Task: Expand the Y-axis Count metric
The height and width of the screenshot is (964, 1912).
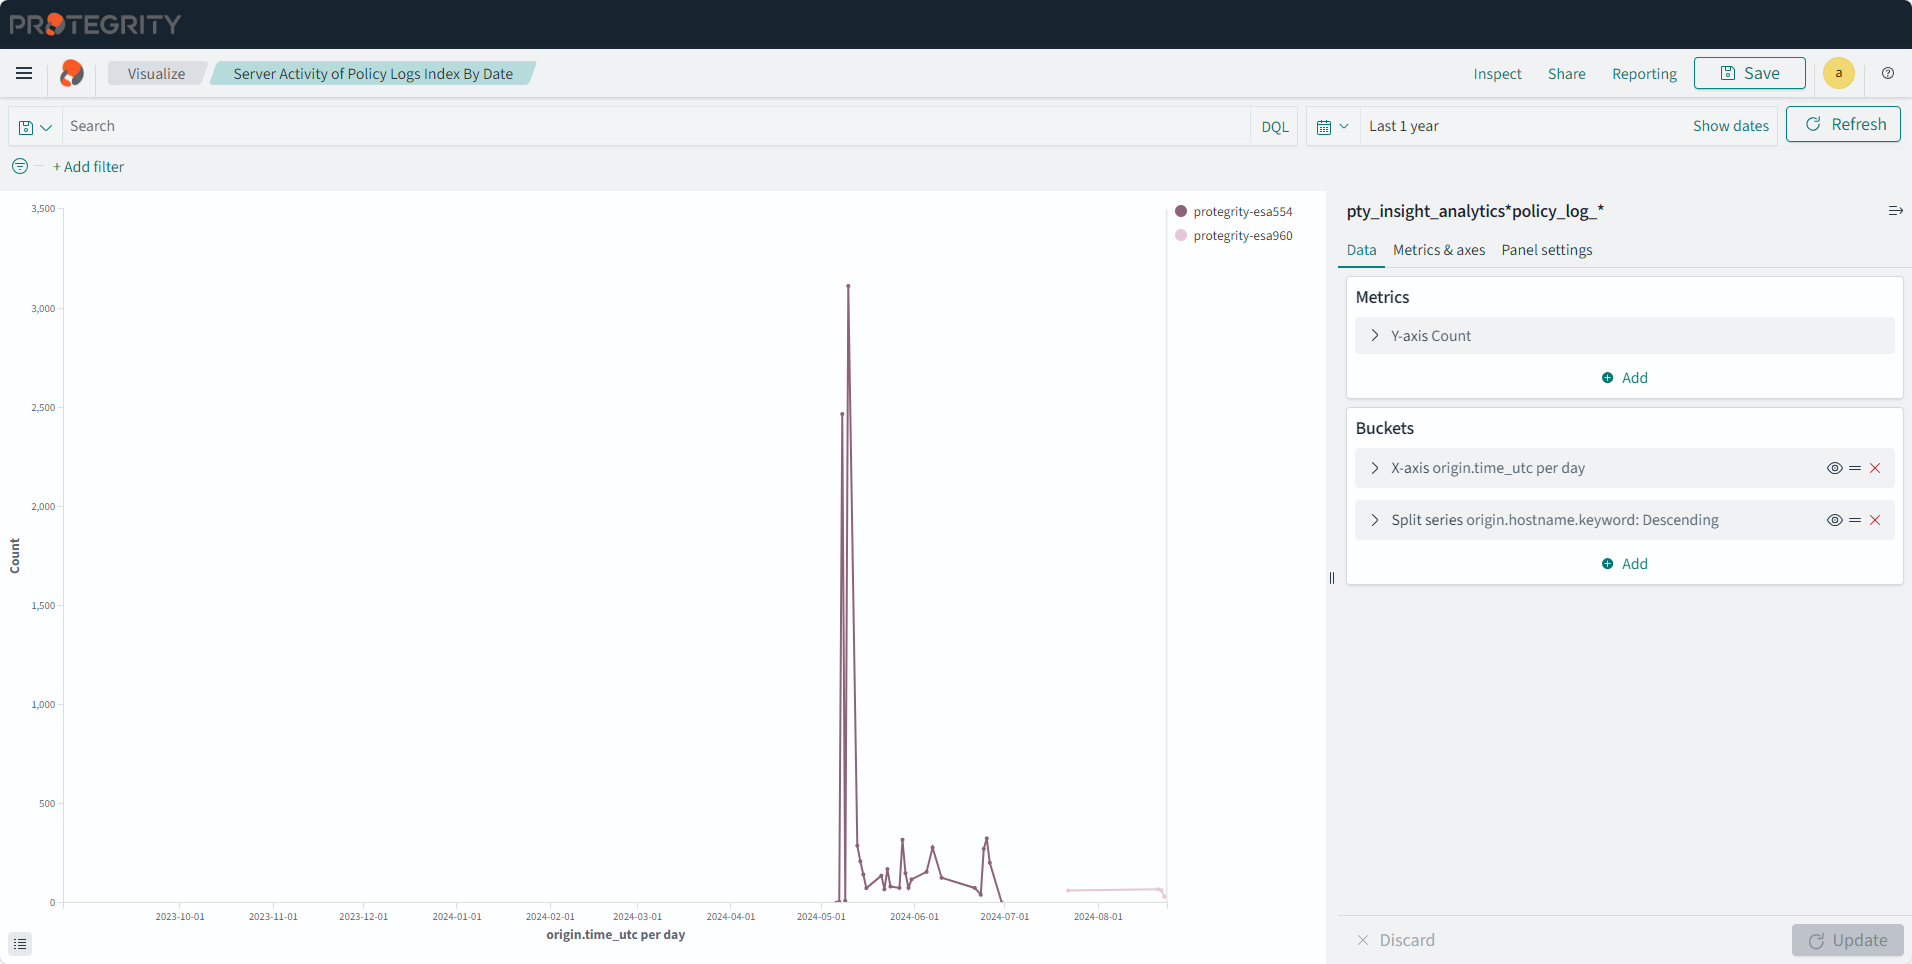Action: coord(1375,336)
